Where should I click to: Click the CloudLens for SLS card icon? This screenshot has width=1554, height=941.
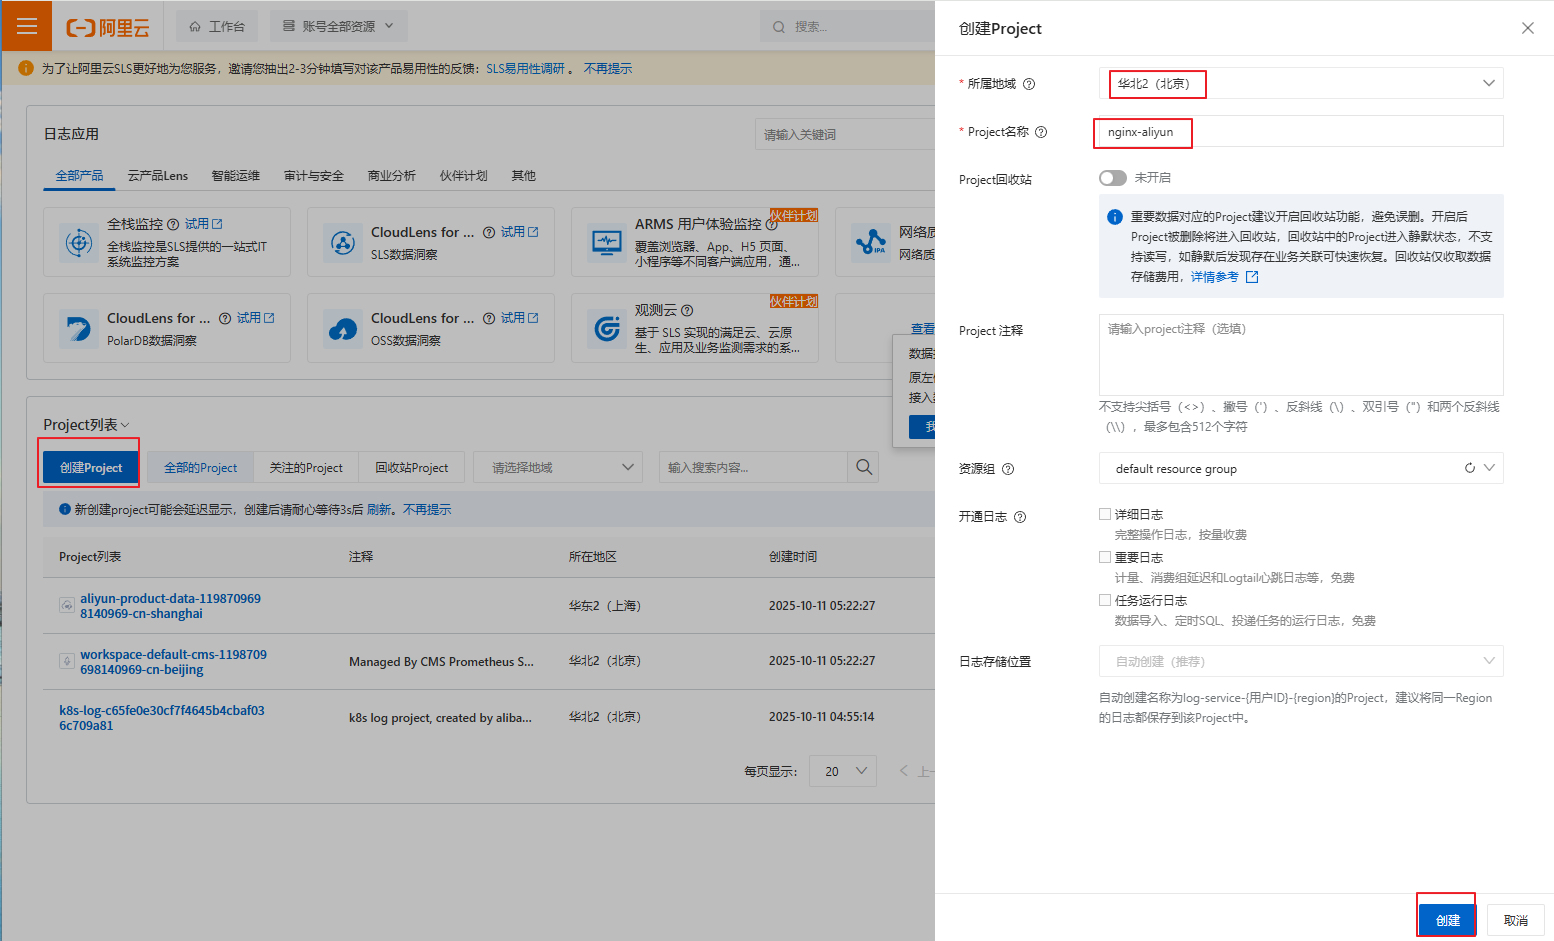(x=342, y=242)
